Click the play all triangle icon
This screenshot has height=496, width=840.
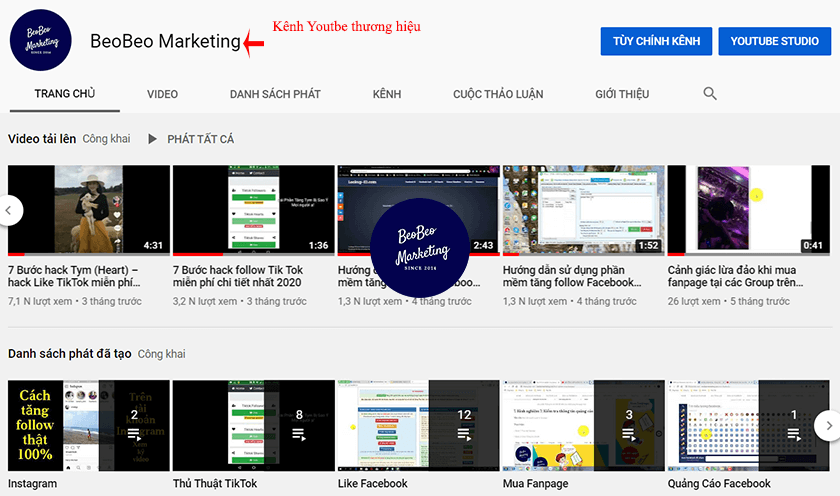pos(153,139)
